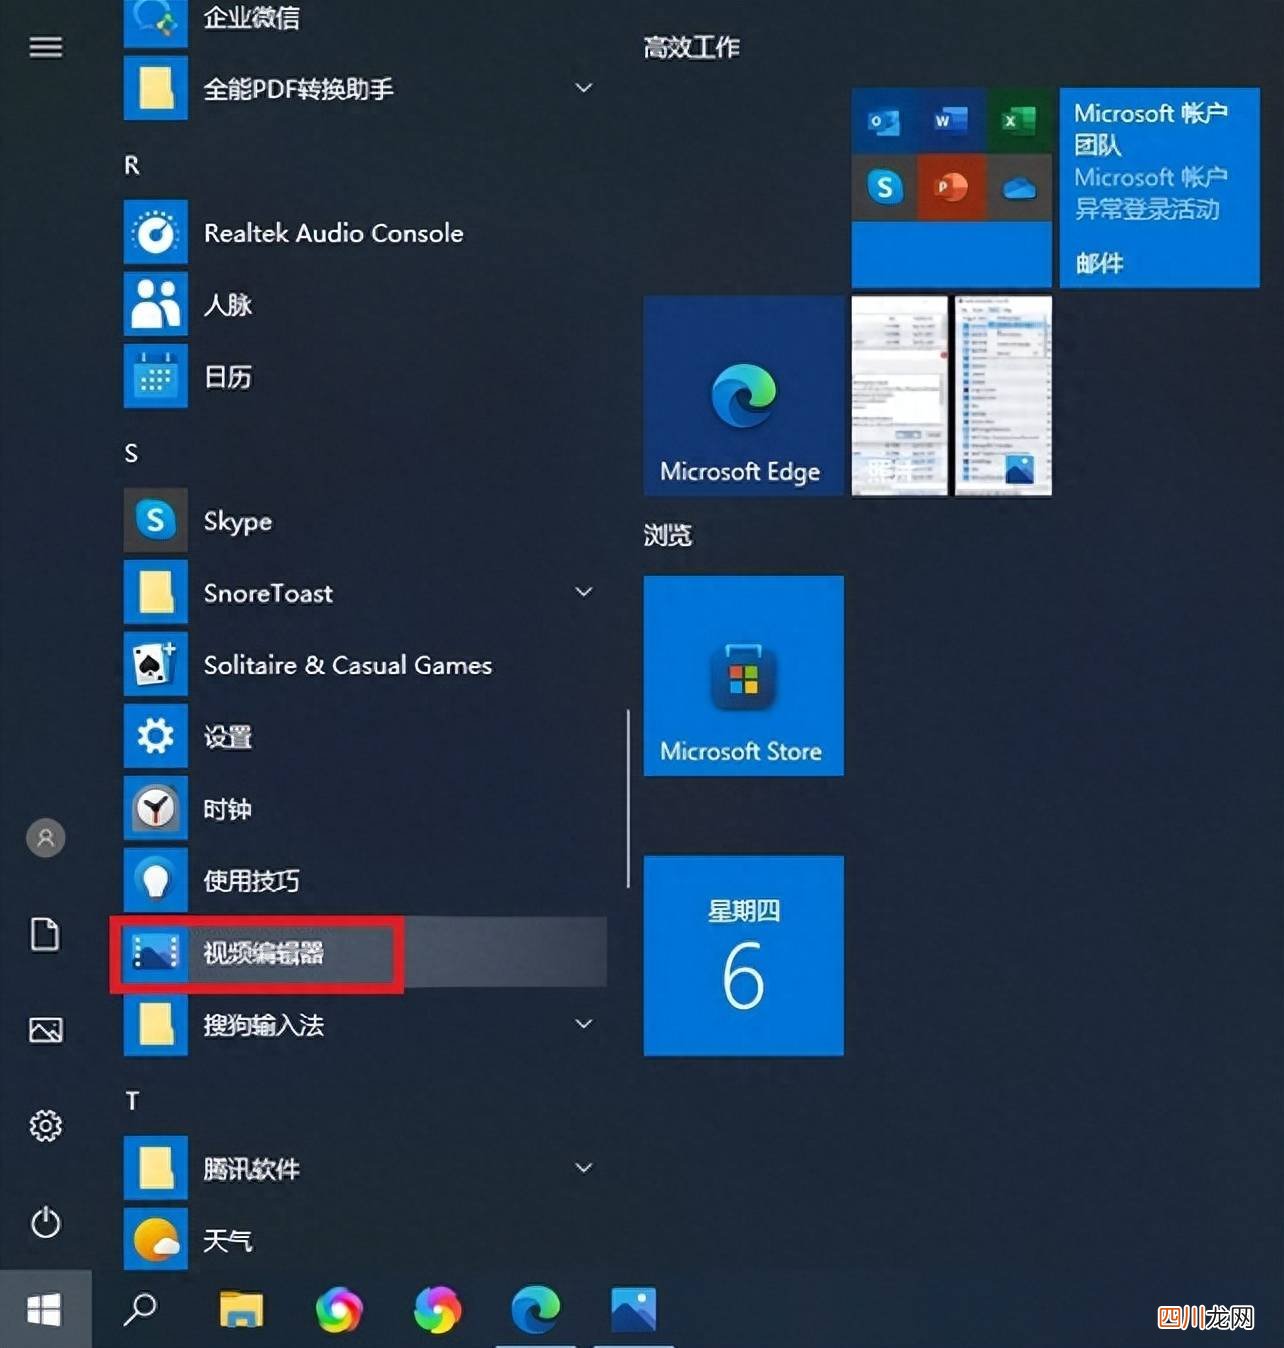Click the PowerPoint icon in Office tile

click(x=951, y=187)
